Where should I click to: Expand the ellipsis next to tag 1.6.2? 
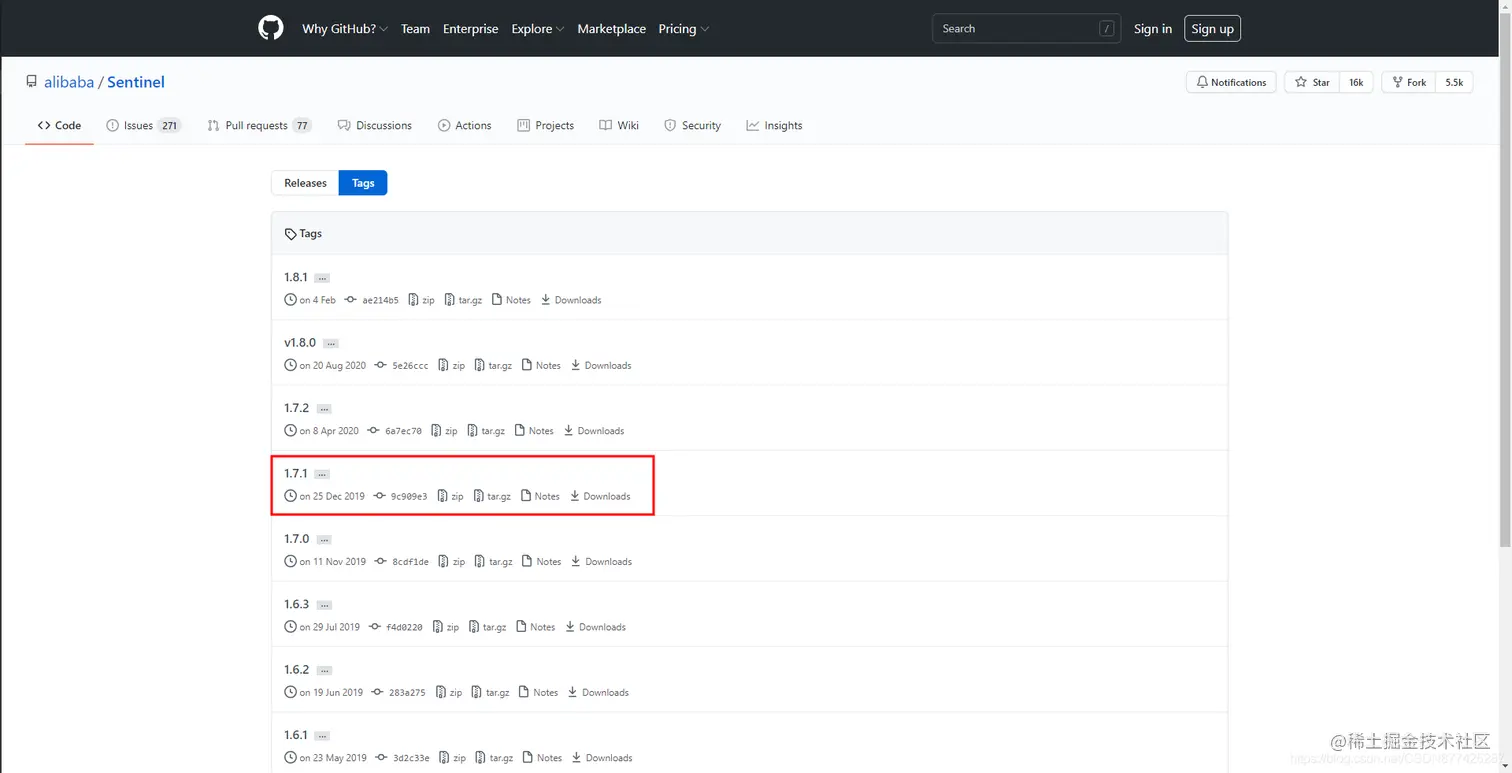coord(323,670)
